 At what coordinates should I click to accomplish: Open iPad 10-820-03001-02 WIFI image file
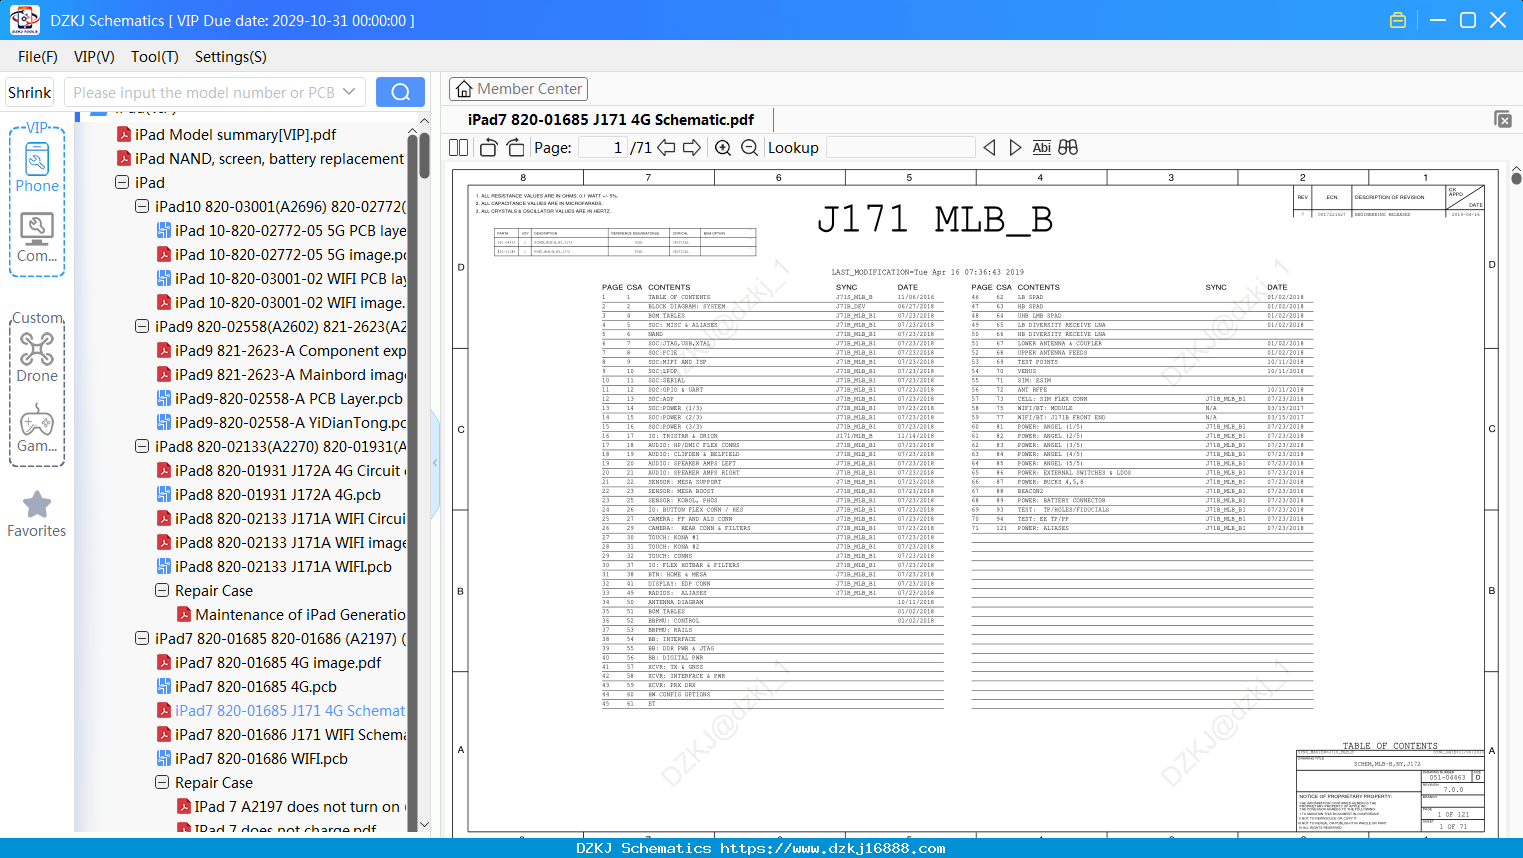[281, 303]
